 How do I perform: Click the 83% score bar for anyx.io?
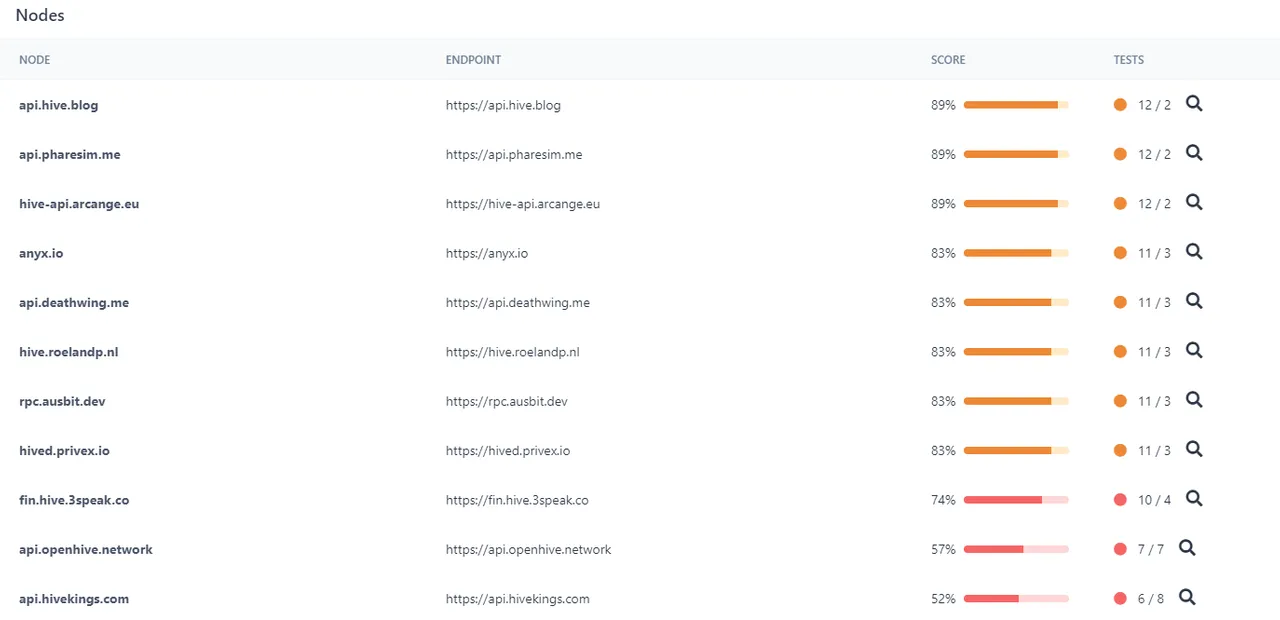coord(1016,253)
